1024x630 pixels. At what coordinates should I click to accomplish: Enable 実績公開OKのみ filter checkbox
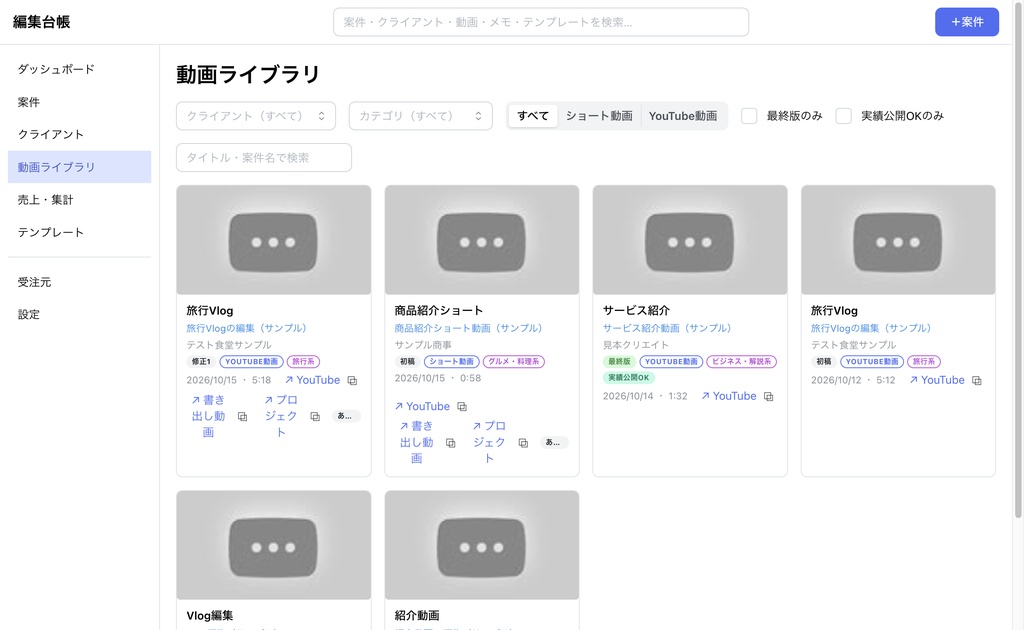click(844, 116)
